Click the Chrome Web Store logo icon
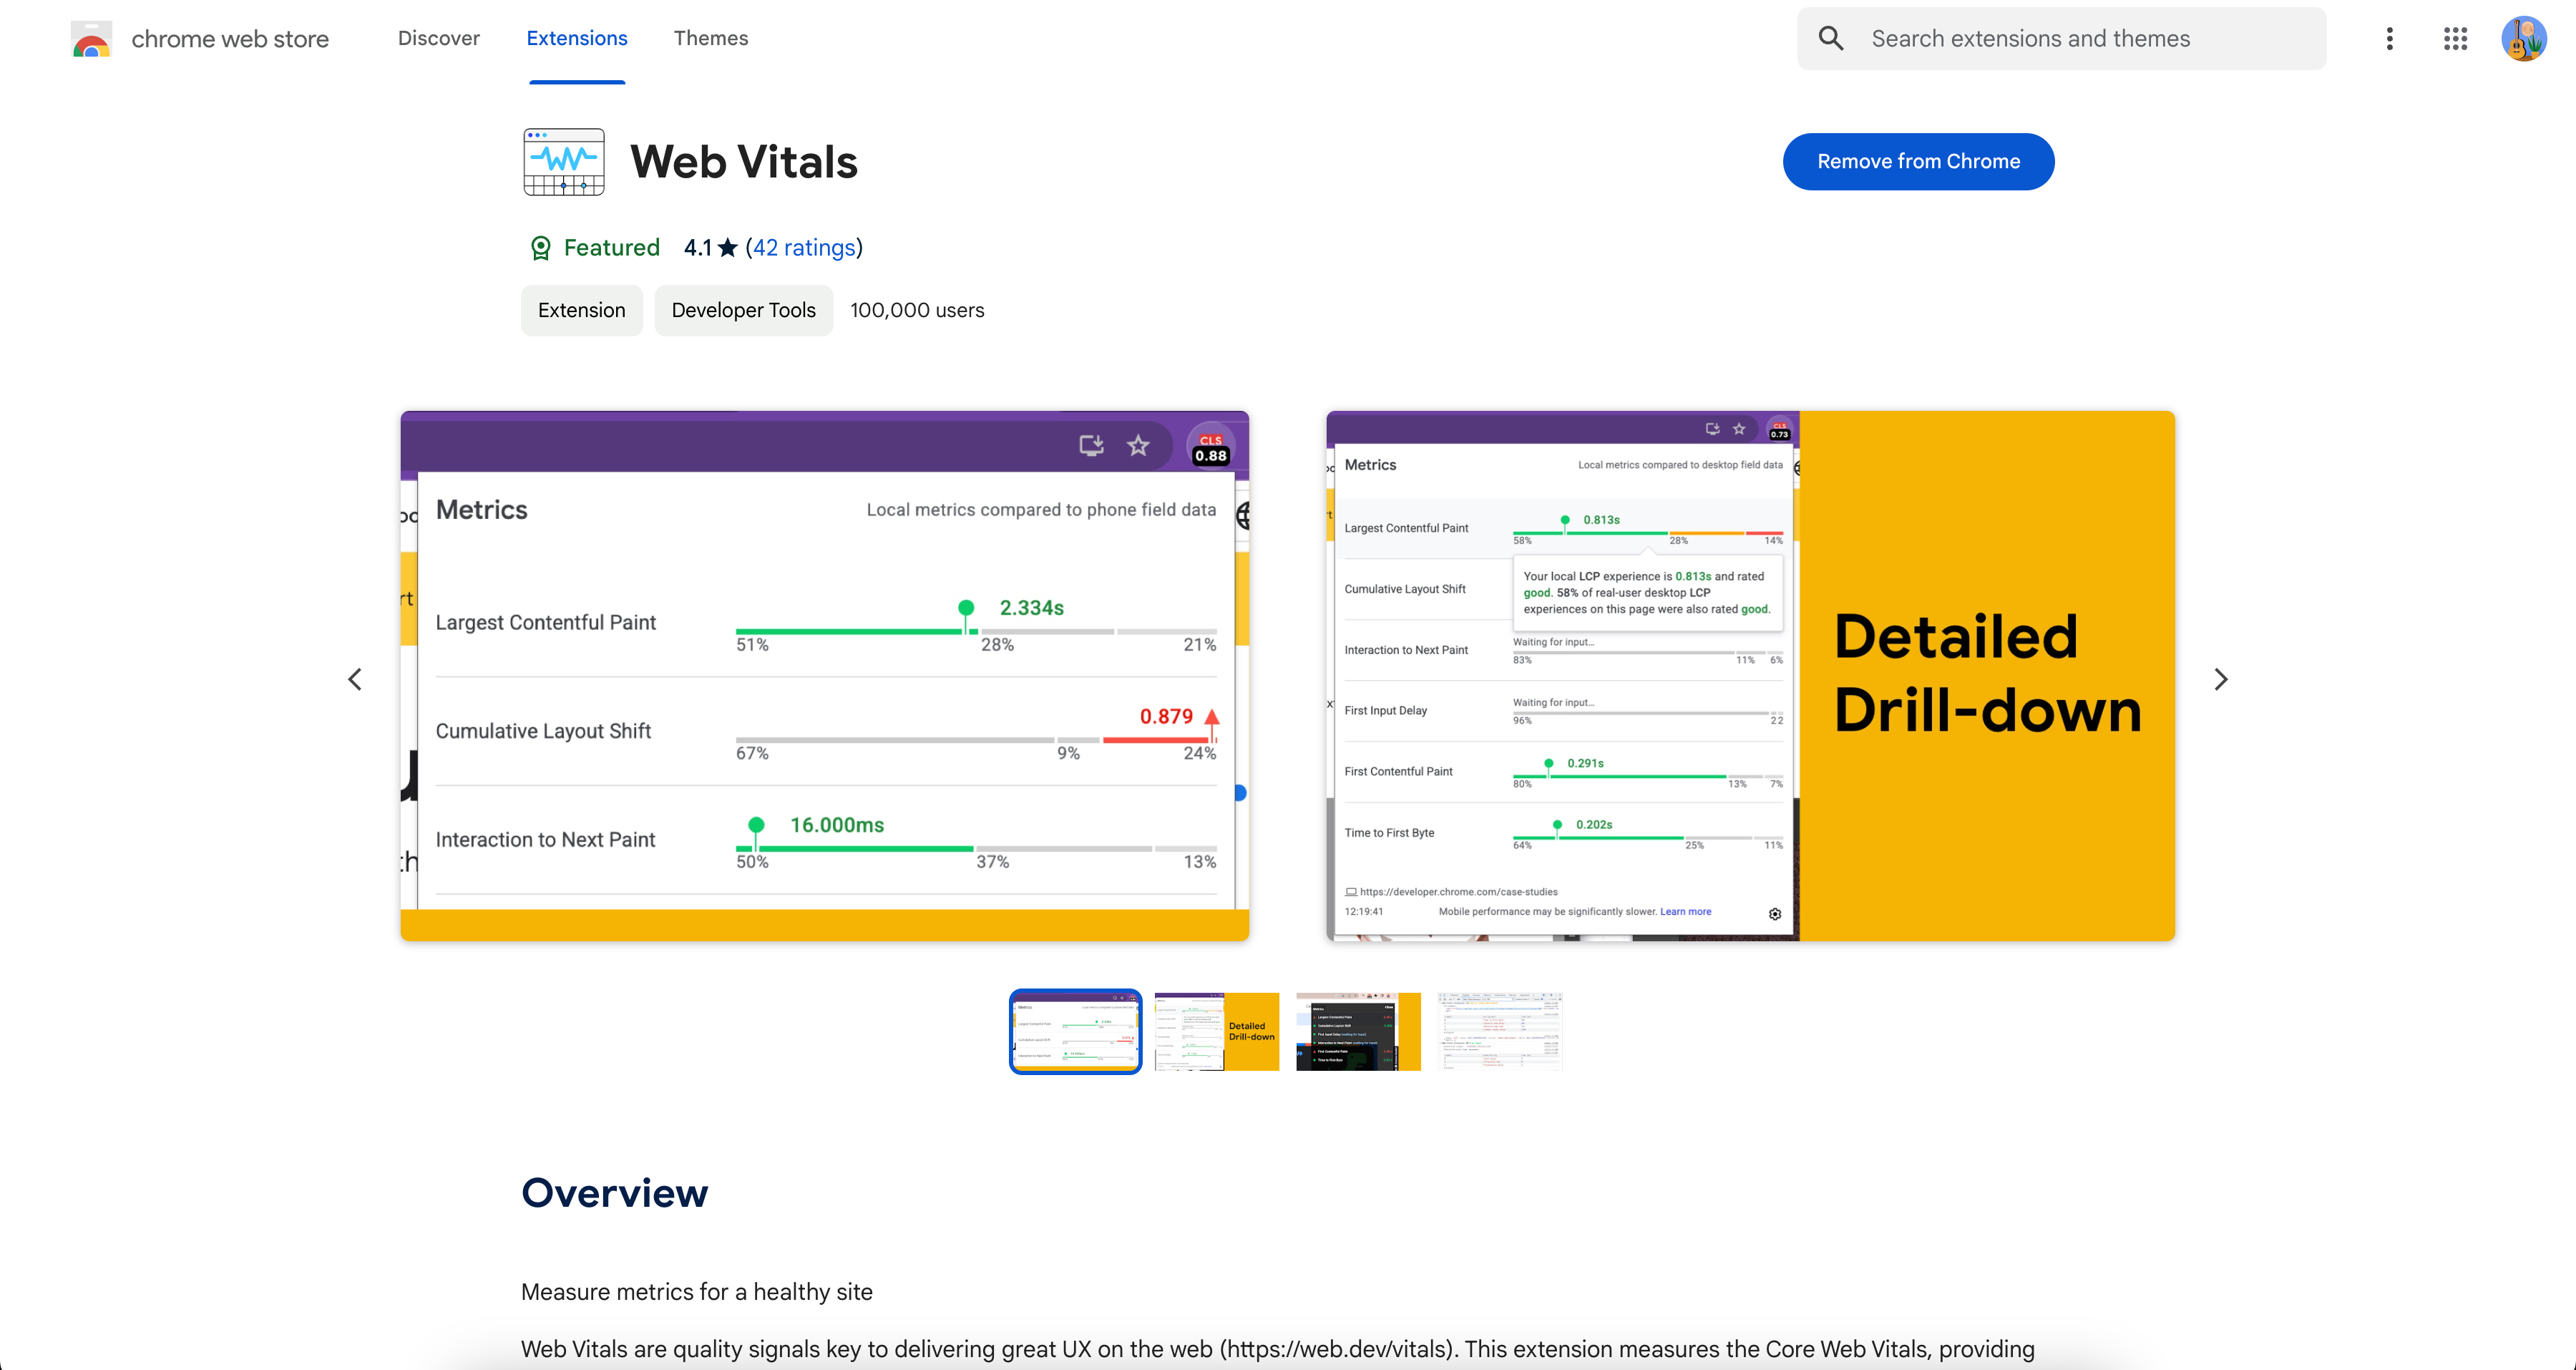Viewport: 2576px width, 1370px height. coord(91,39)
